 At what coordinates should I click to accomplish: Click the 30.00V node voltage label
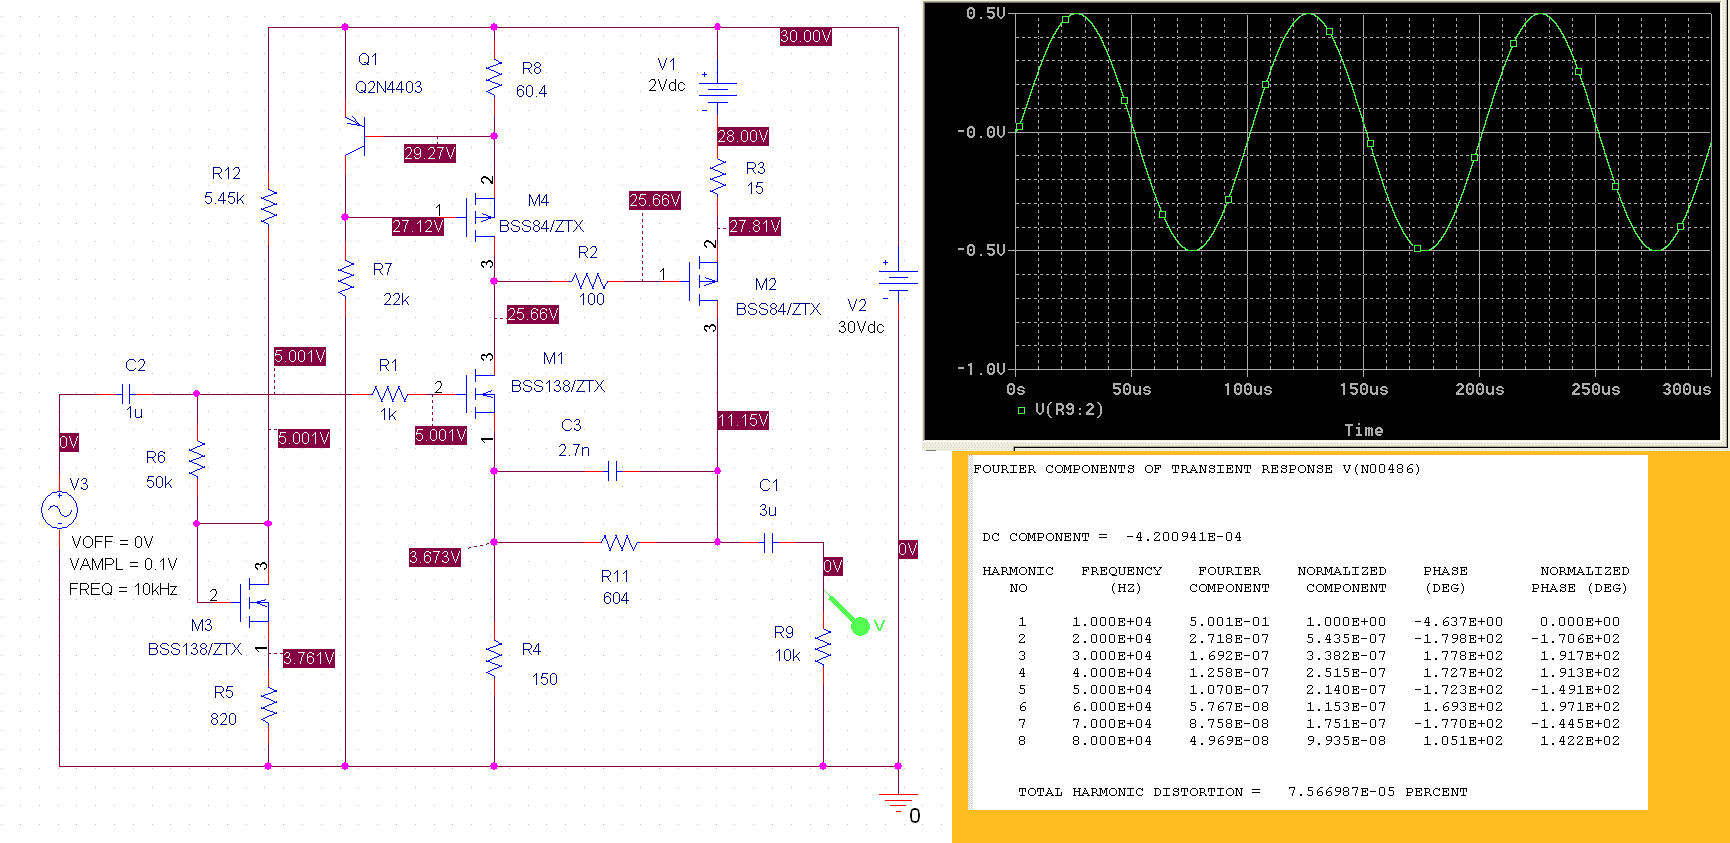[806, 36]
